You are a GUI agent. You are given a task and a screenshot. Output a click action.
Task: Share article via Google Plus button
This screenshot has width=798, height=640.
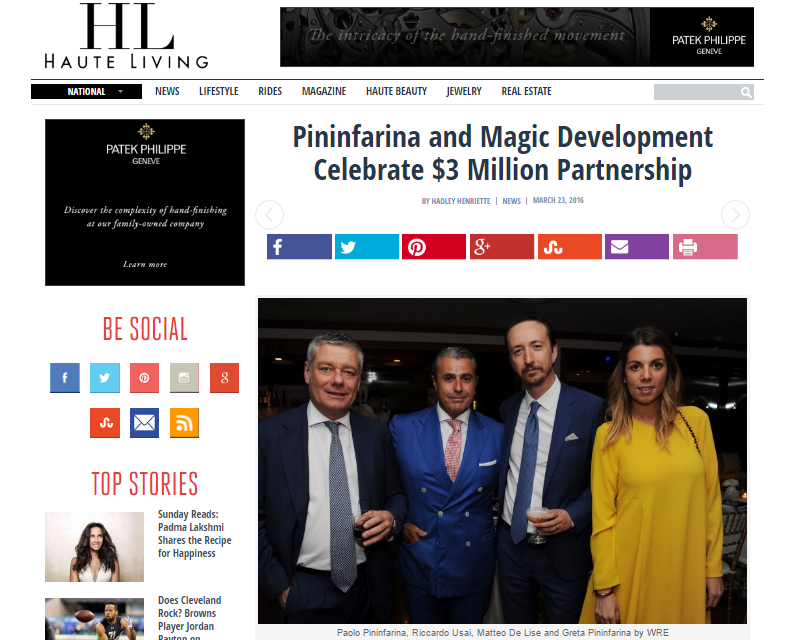(502, 247)
